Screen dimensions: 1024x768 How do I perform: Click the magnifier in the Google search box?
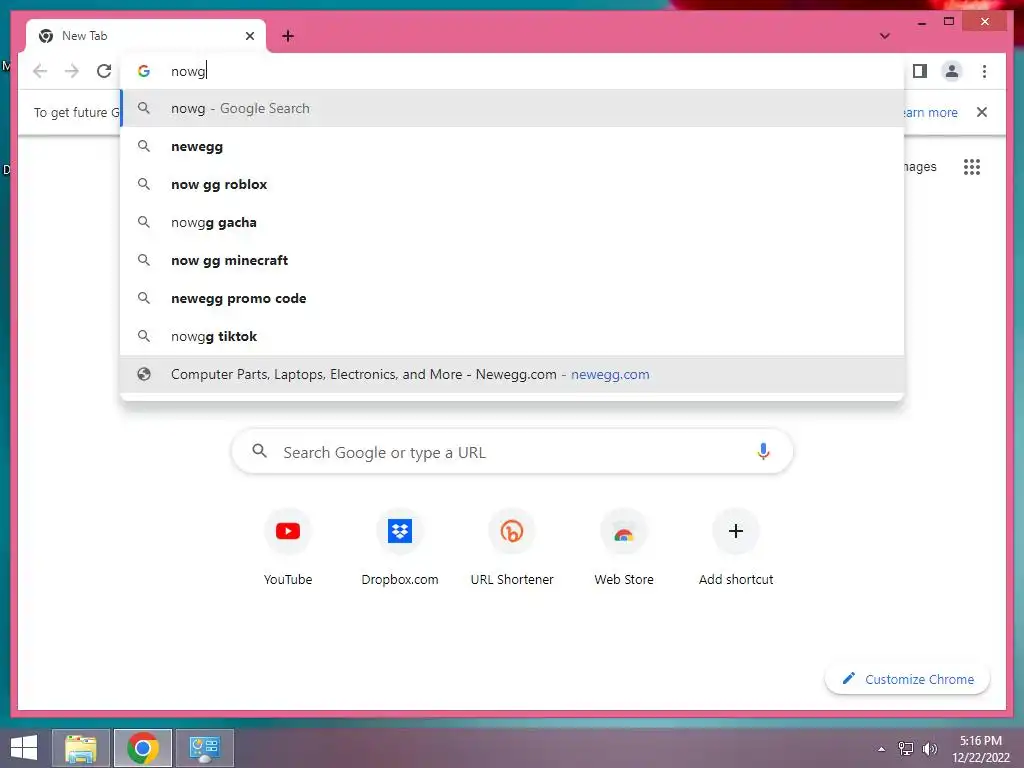259,451
